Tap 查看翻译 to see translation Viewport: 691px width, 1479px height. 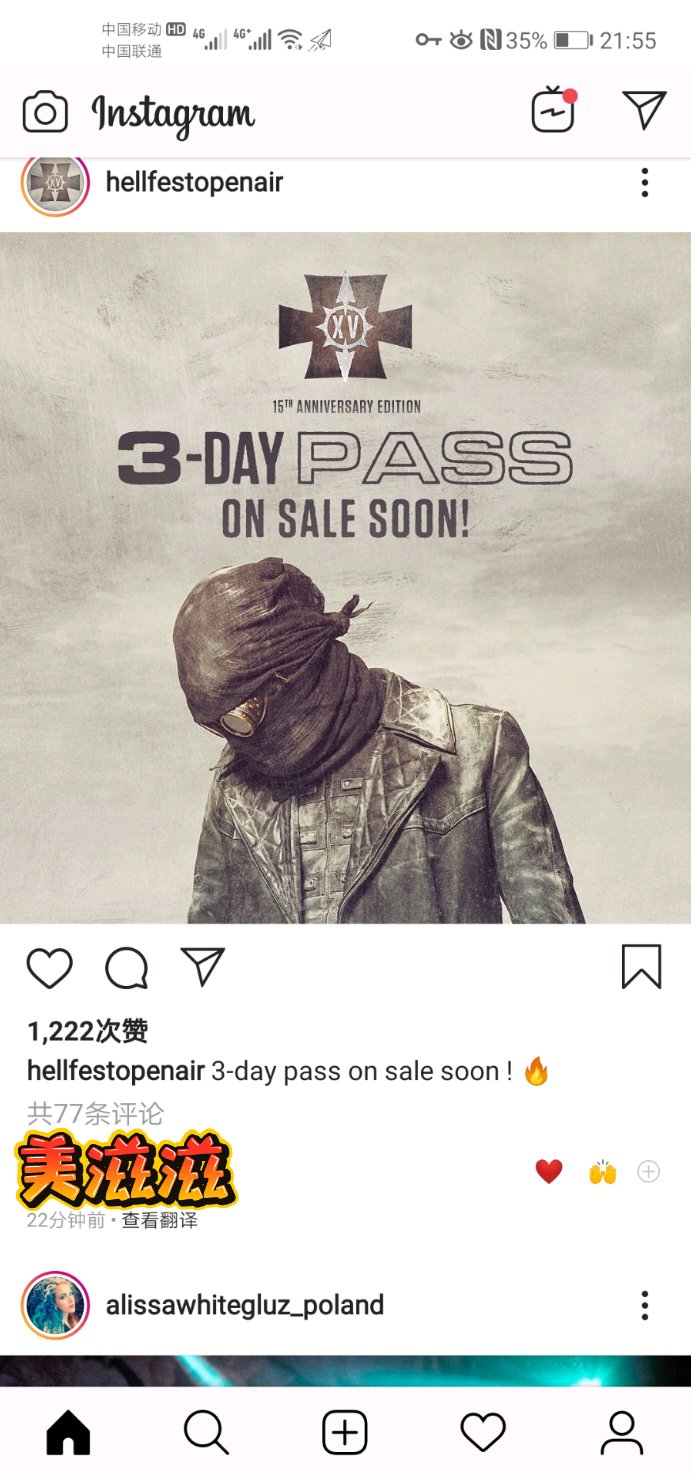(x=160, y=1221)
